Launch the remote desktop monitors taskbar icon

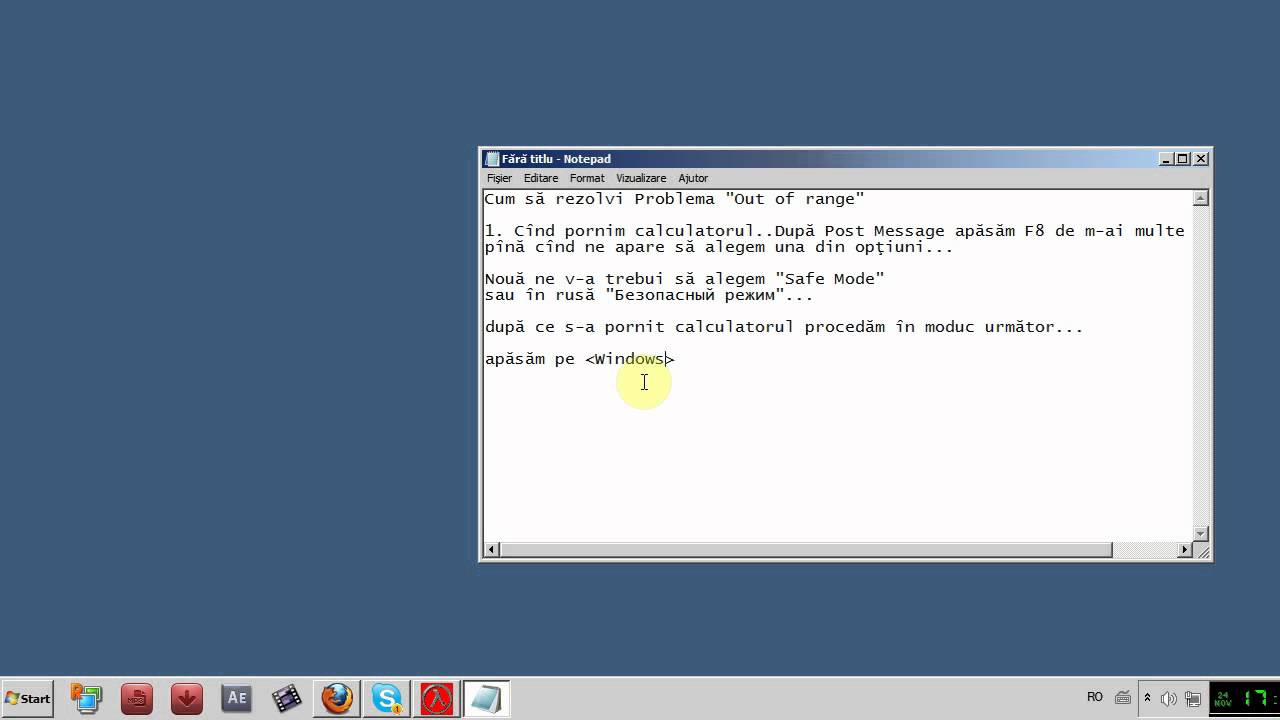[x=87, y=698]
